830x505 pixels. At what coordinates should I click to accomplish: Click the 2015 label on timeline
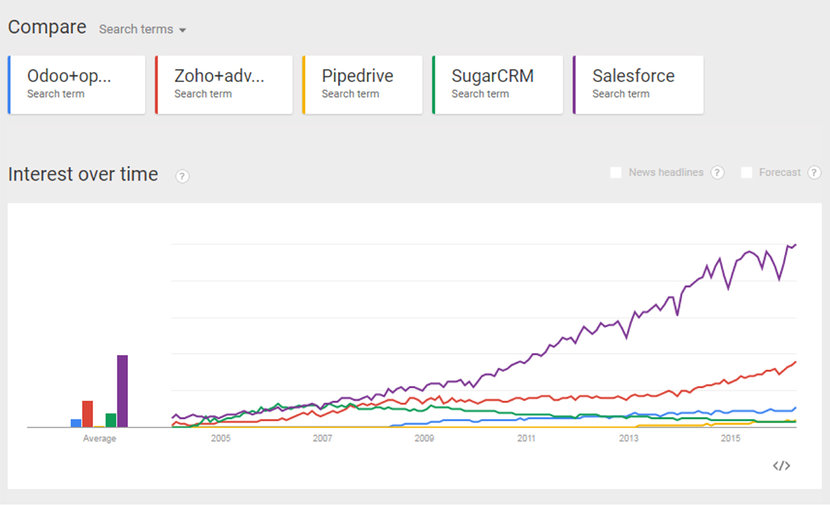[x=730, y=438]
